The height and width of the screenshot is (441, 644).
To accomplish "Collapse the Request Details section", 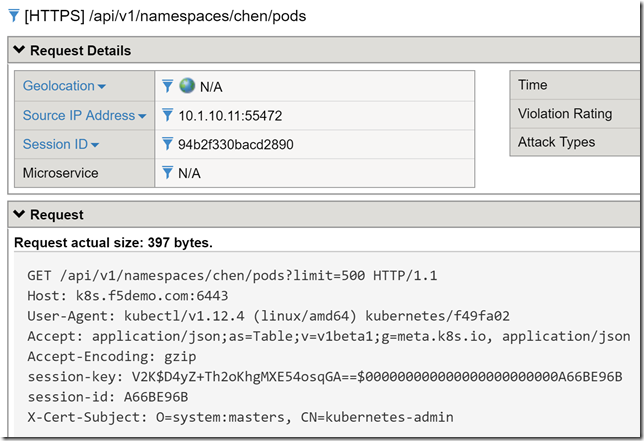I will (x=19, y=50).
